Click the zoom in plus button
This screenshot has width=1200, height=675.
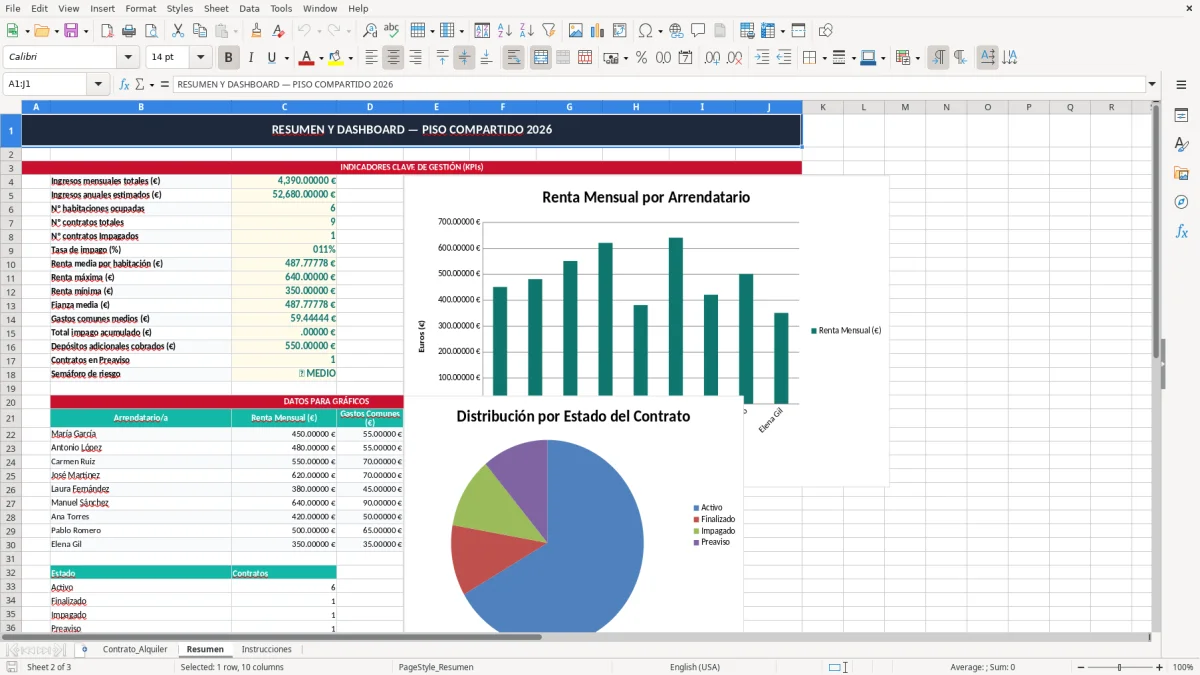click(1160, 667)
